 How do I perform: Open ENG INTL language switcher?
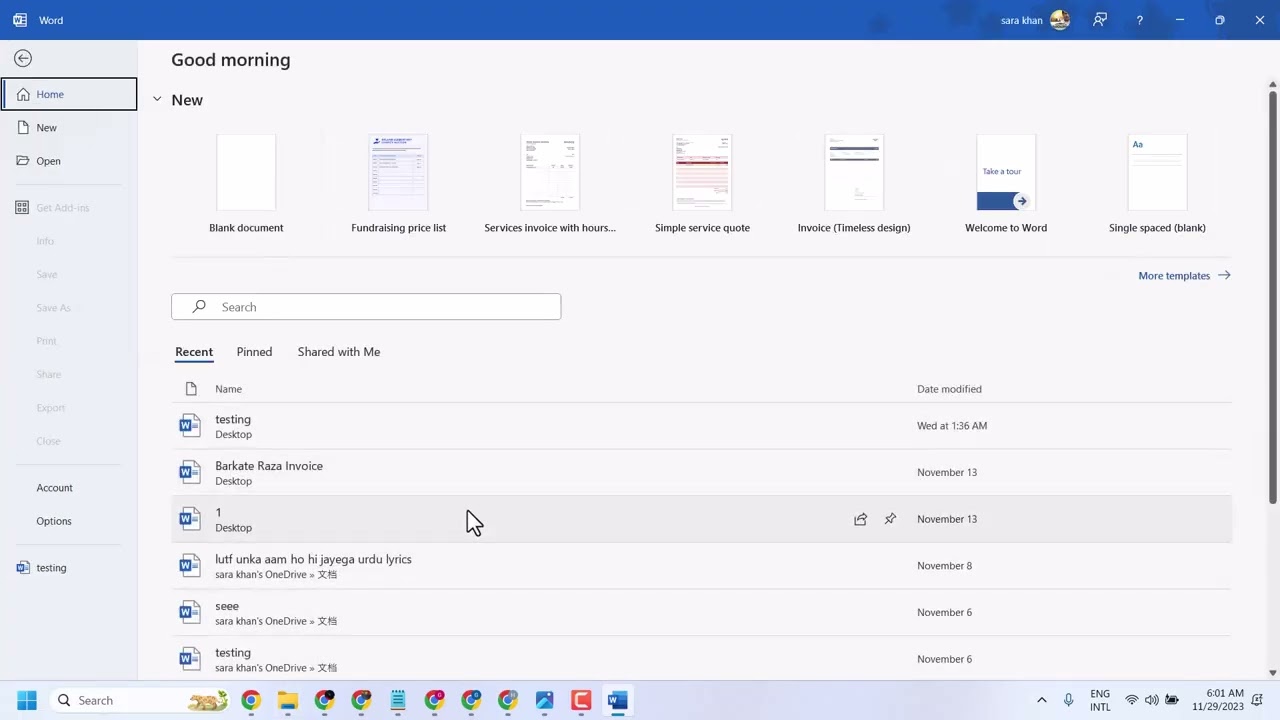pos(1100,700)
